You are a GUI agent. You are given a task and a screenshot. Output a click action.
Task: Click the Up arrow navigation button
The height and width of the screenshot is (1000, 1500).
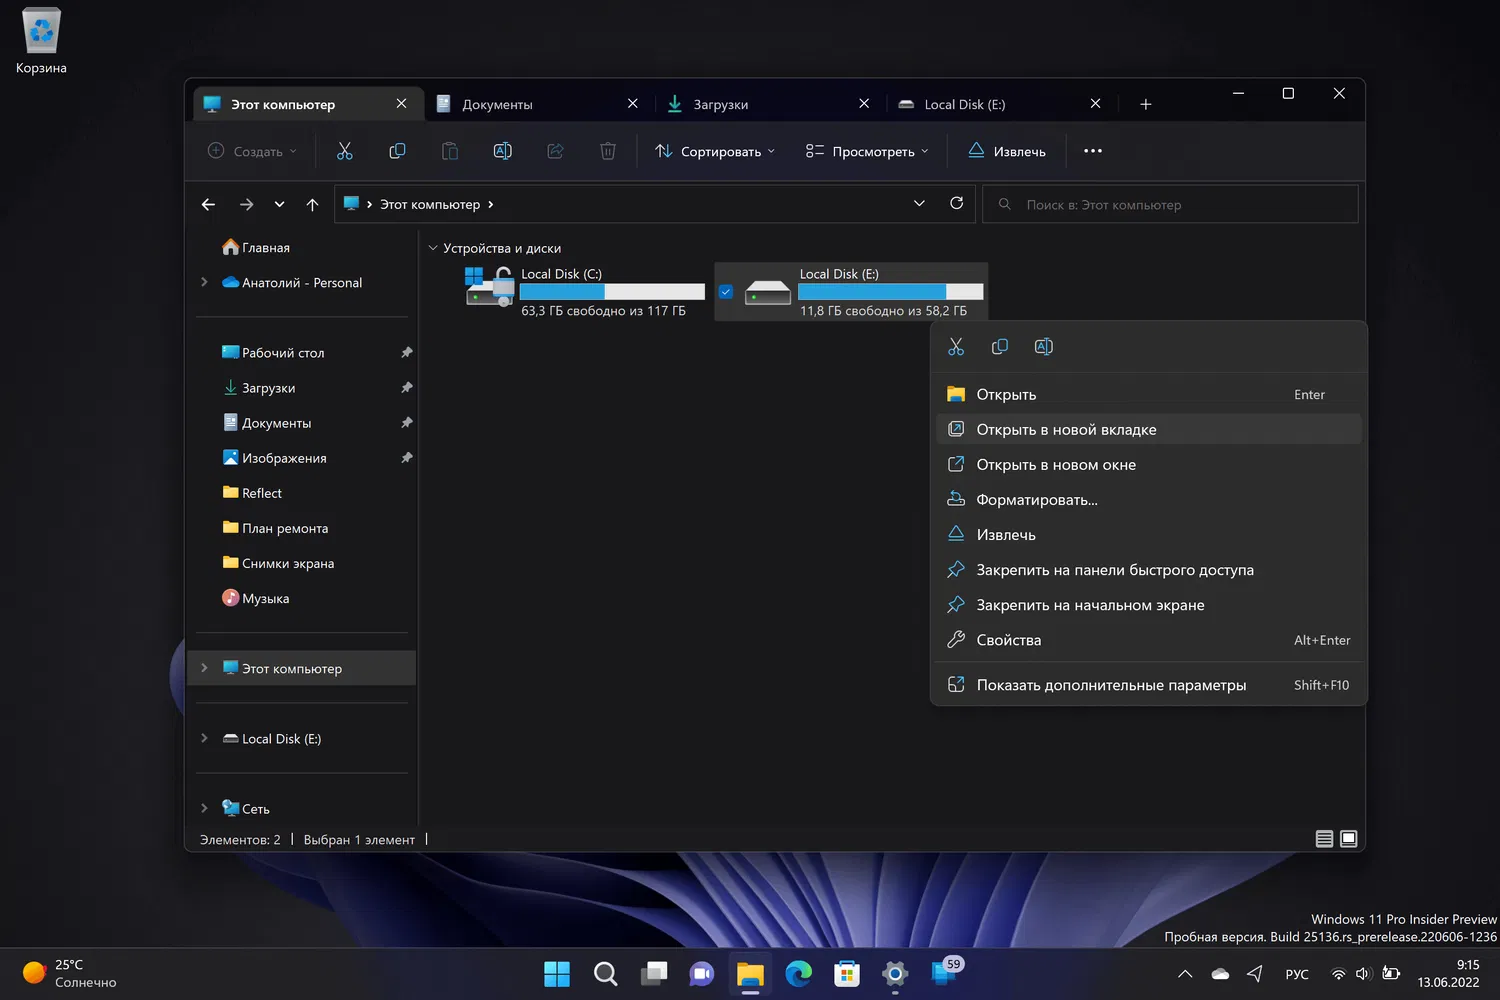312,205
